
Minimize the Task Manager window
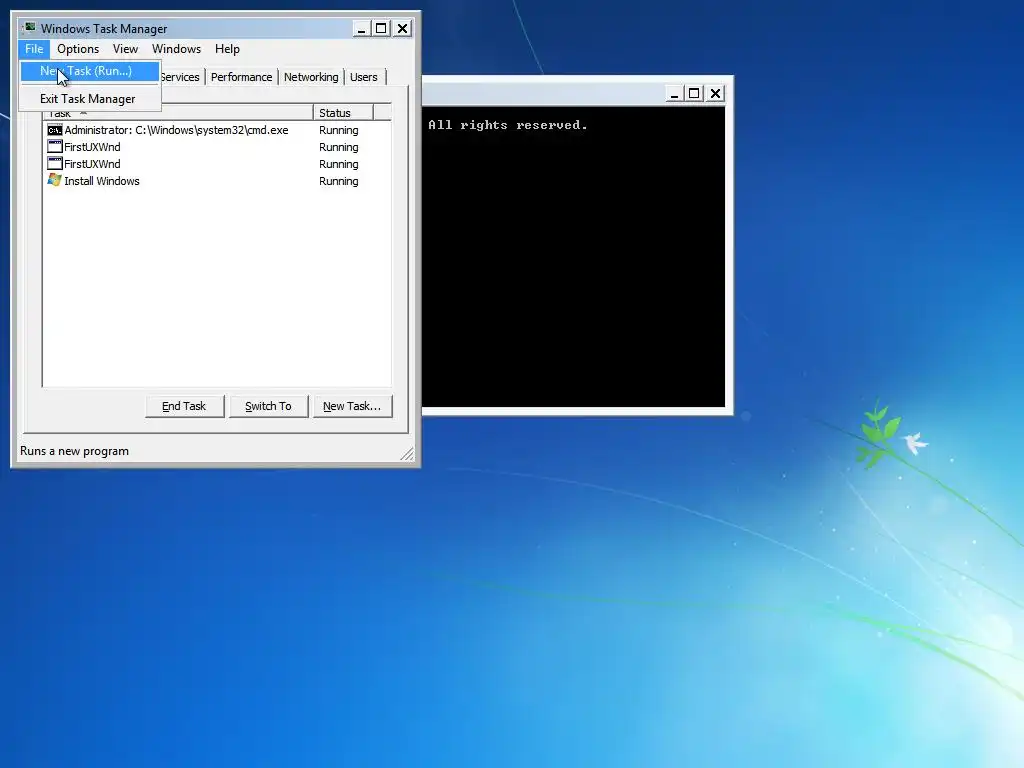pos(361,29)
